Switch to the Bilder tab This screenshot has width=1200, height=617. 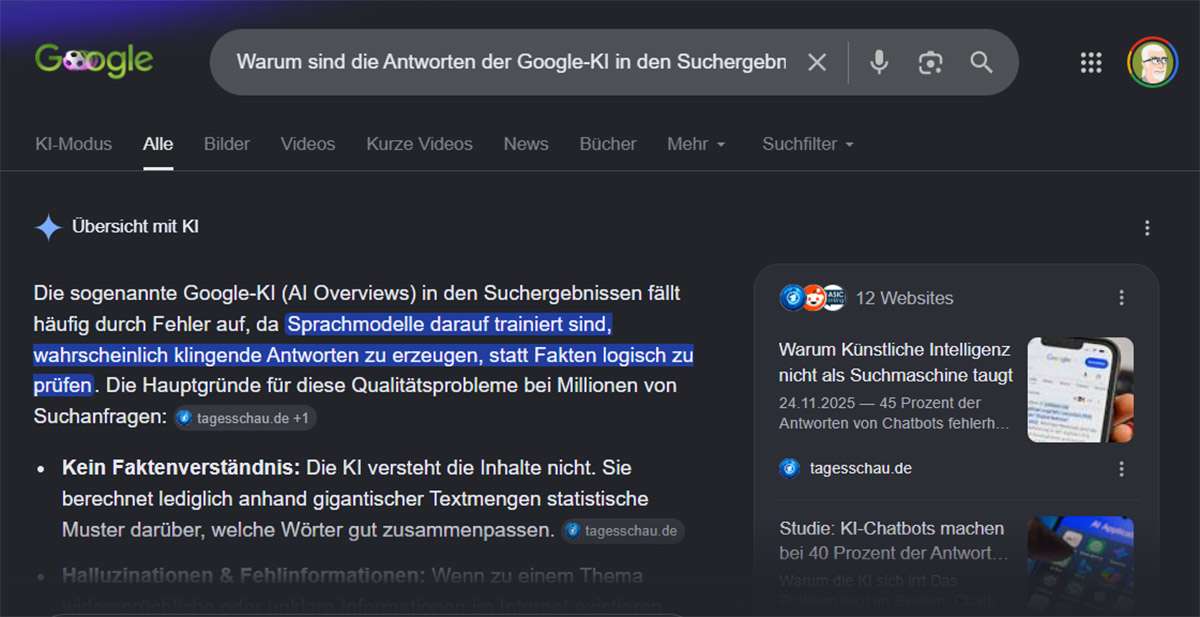227,144
